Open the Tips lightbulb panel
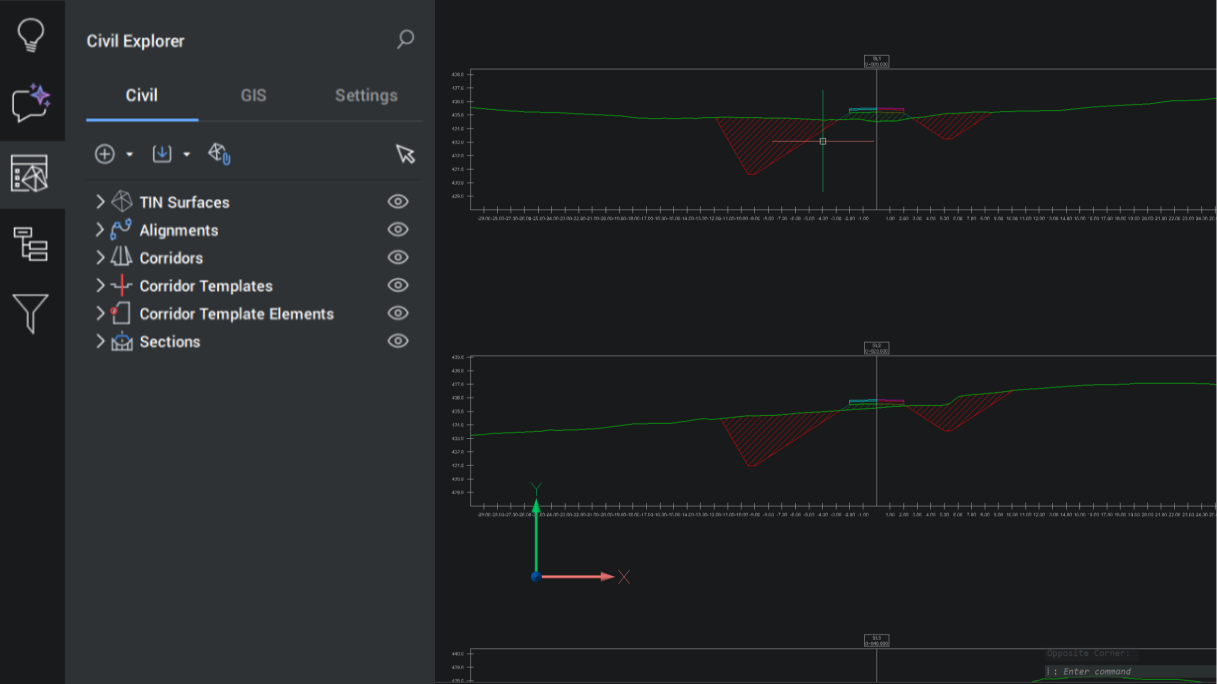1217x684 pixels. (31, 35)
